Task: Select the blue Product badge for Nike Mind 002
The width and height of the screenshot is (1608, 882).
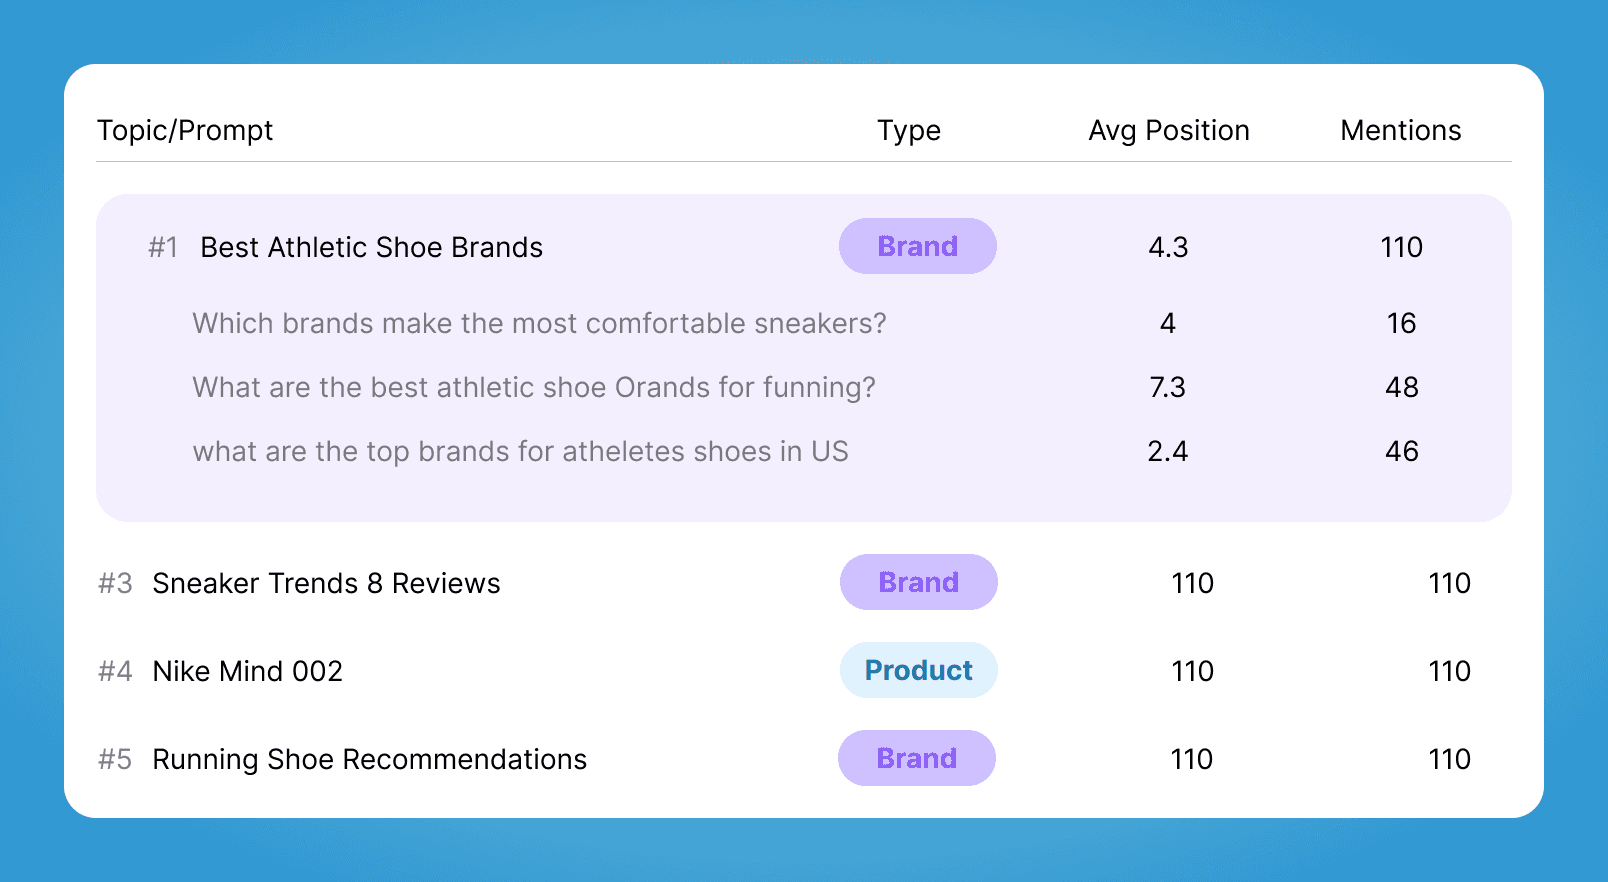Action: point(917,670)
